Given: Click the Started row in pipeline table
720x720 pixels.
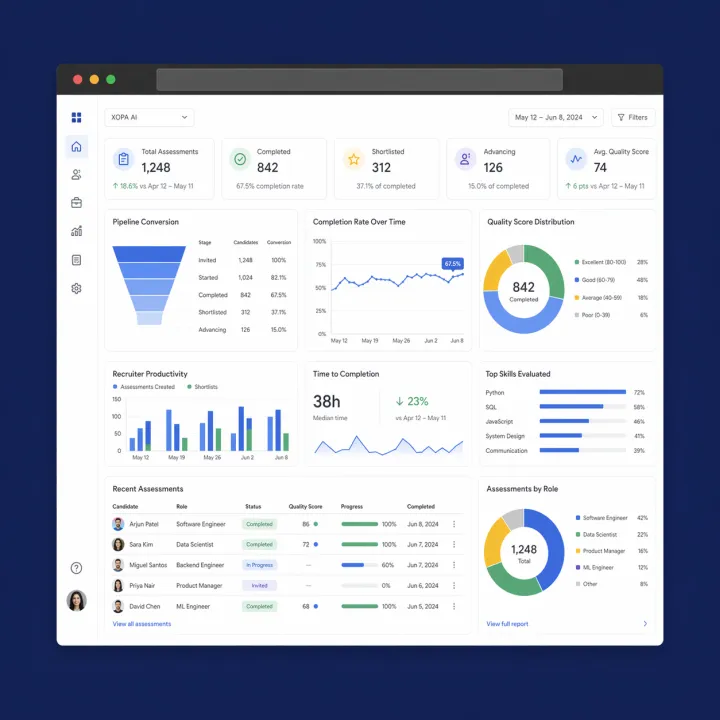Looking at the screenshot, I should click(x=242, y=277).
